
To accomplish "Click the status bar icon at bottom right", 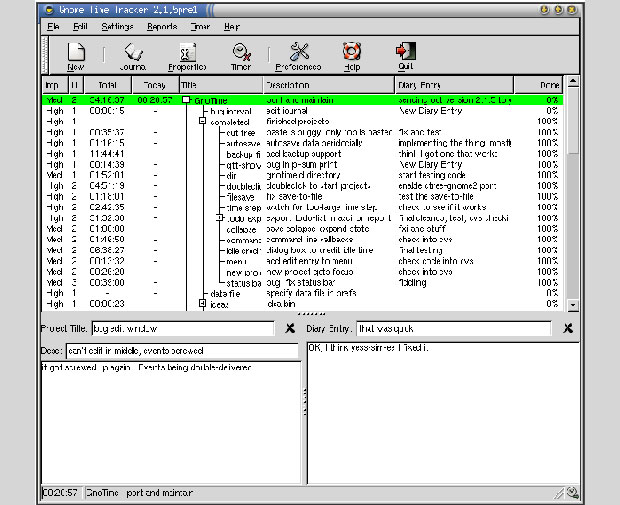I will point(572,493).
